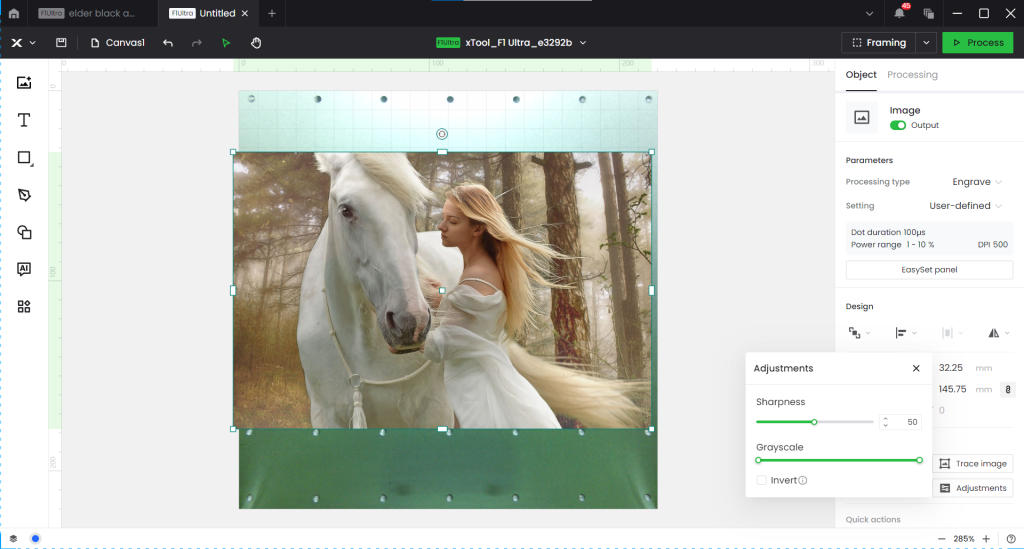Open the apps grid tool
1024x549 pixels.
pyautogui.click(x=24, y=306)
